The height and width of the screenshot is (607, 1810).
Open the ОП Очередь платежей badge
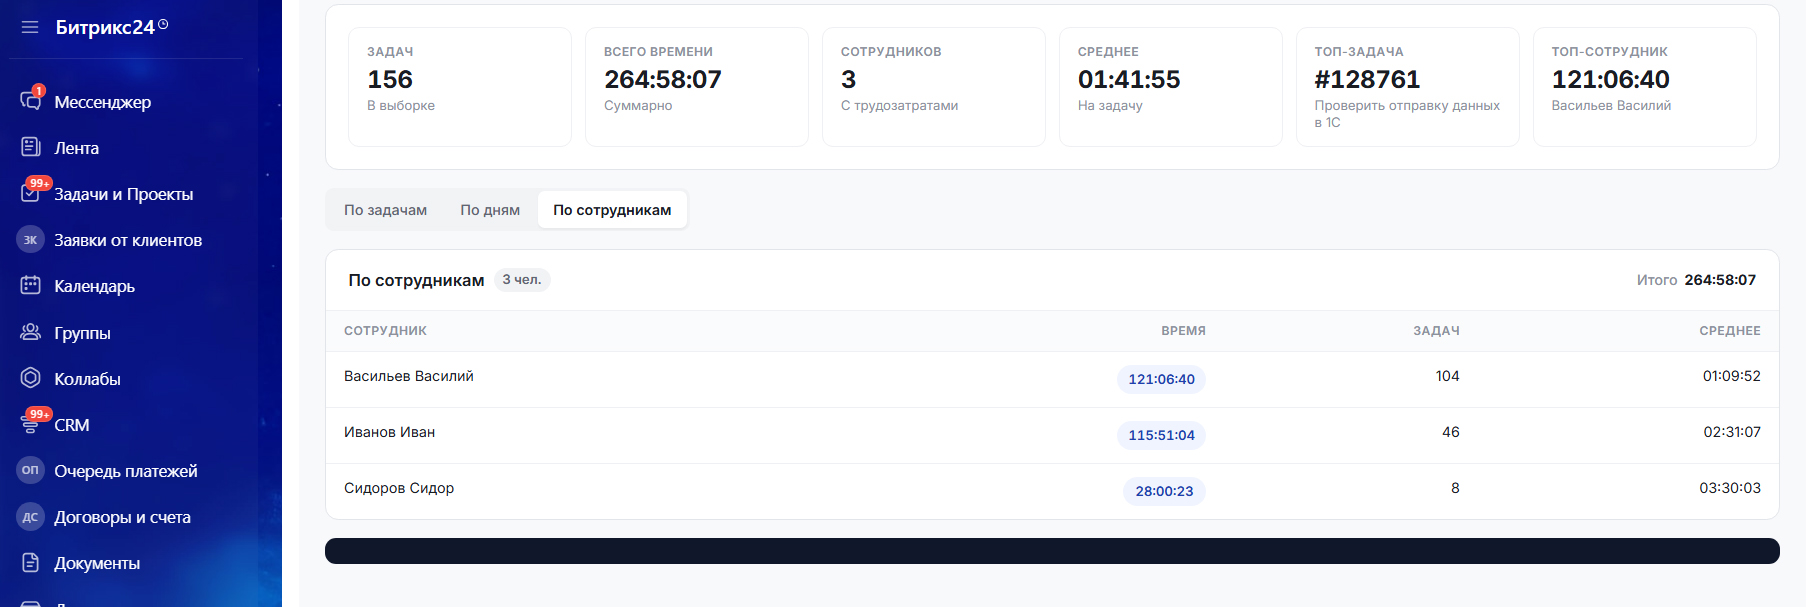click(31, 470)
